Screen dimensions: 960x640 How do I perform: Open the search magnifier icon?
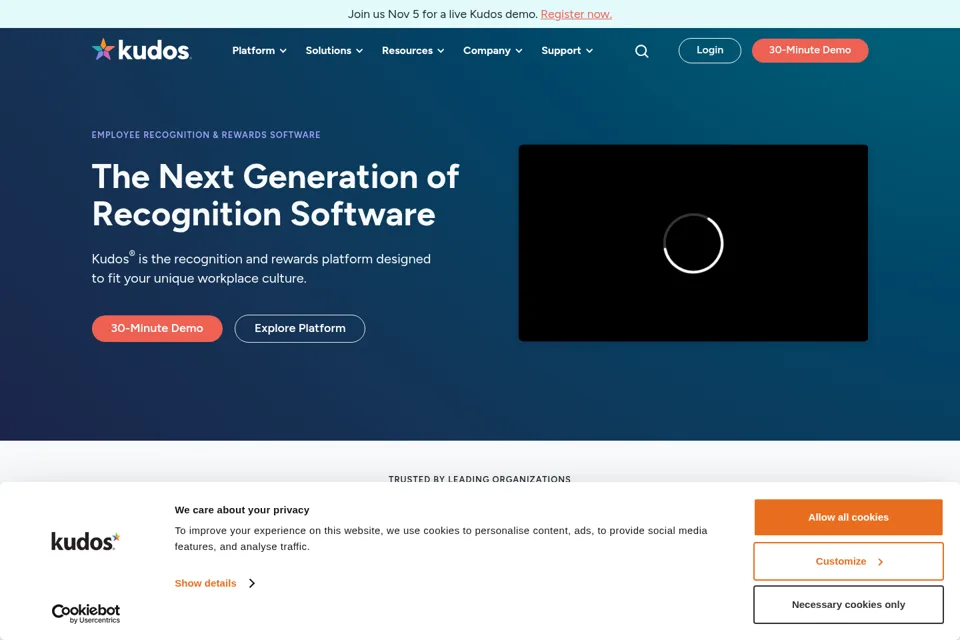(x=641, y=51)
